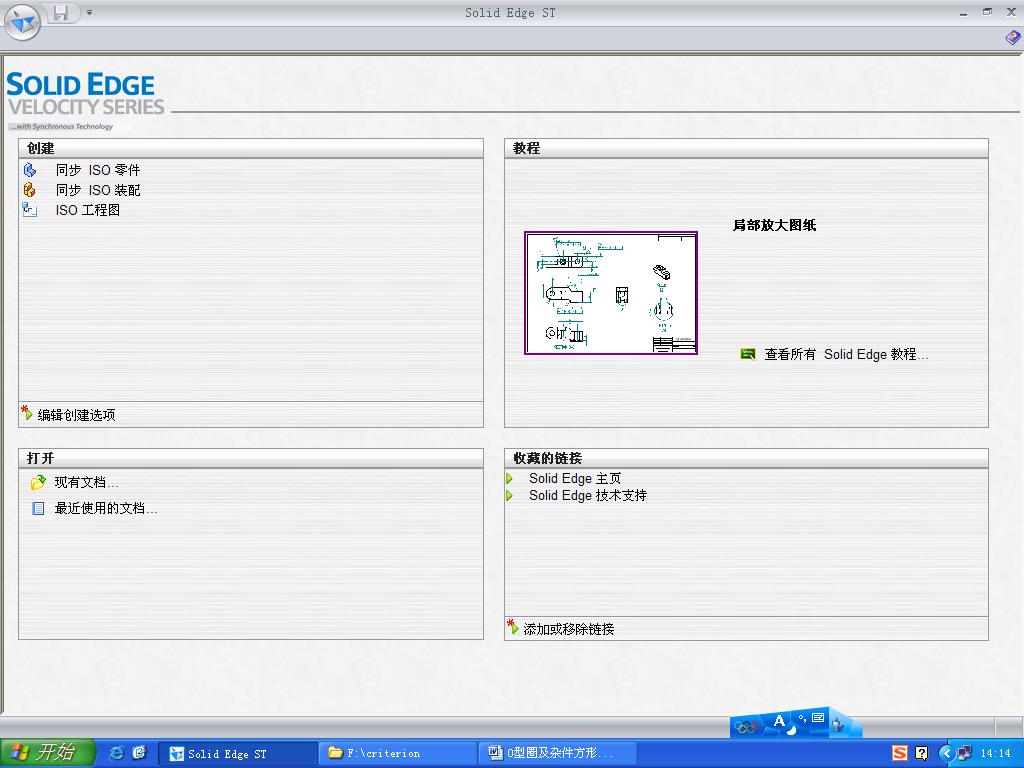Create a new 同步 ISO 零件 document

(x=98, y=170)
